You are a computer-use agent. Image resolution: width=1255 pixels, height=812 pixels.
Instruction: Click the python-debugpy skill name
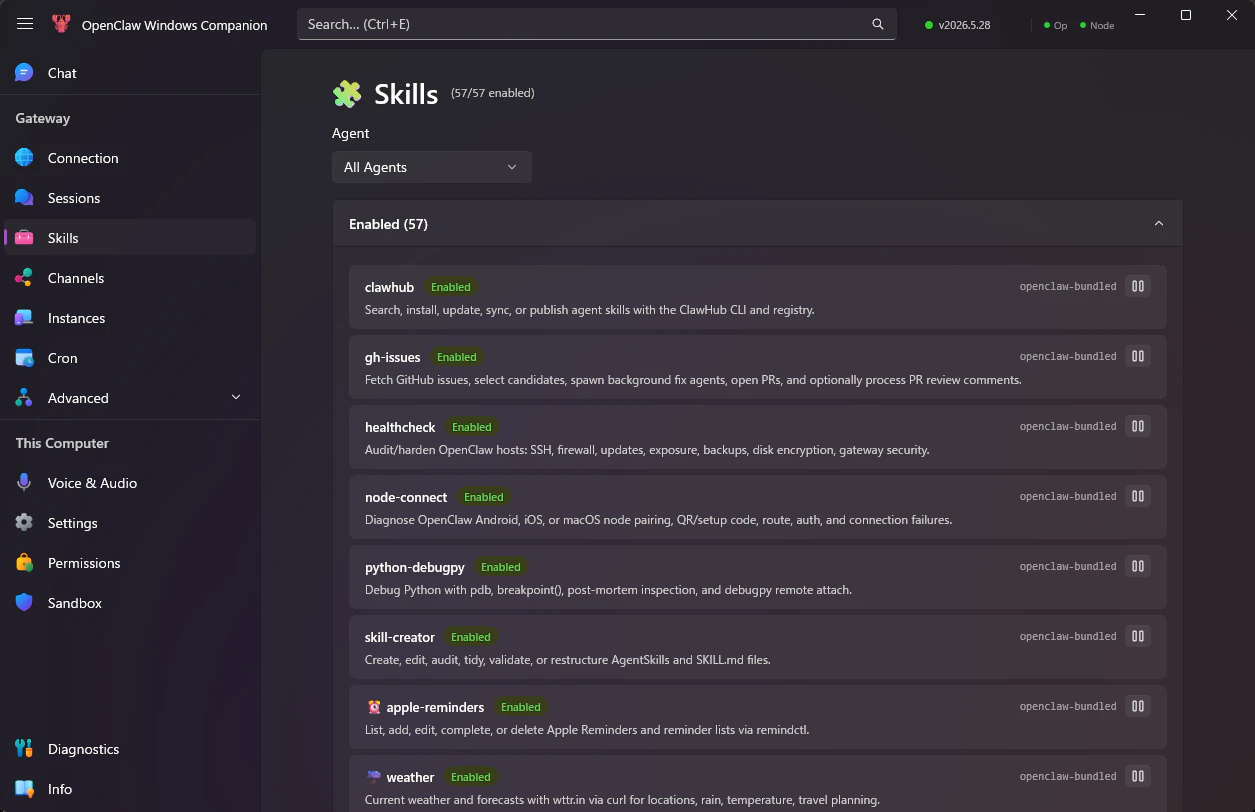tap(415, 567)
